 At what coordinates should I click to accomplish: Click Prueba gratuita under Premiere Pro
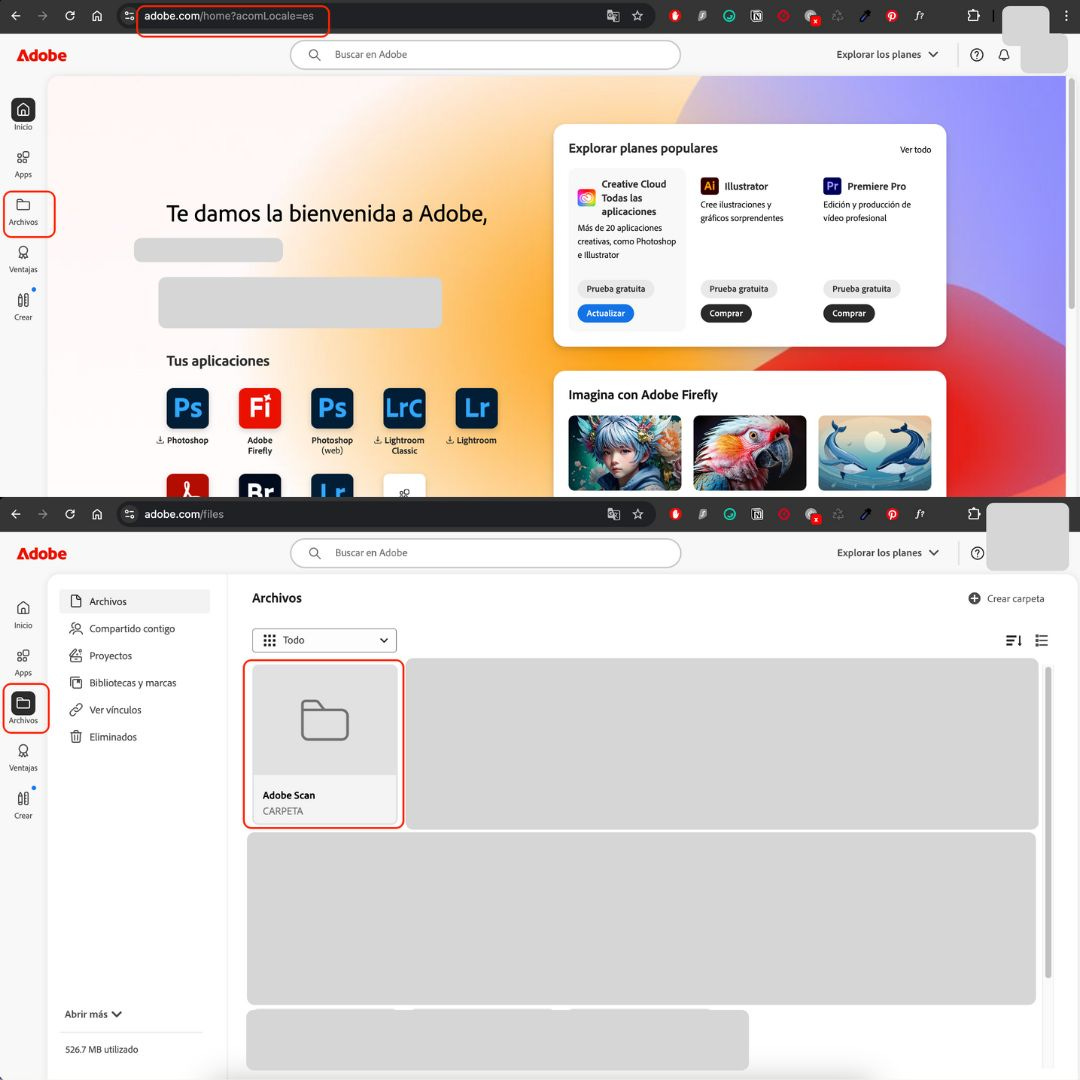point(861,289)
